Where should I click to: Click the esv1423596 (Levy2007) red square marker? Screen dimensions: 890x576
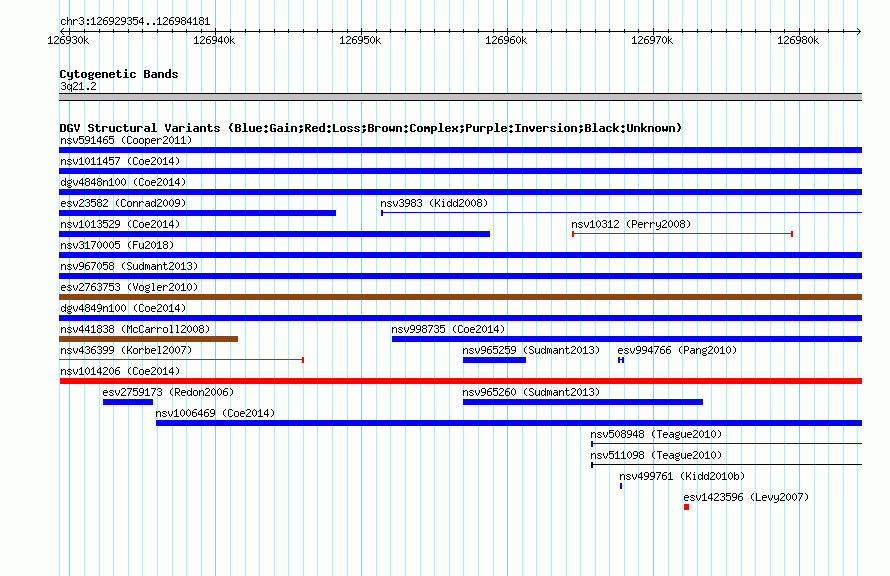[x=686, y=507]
